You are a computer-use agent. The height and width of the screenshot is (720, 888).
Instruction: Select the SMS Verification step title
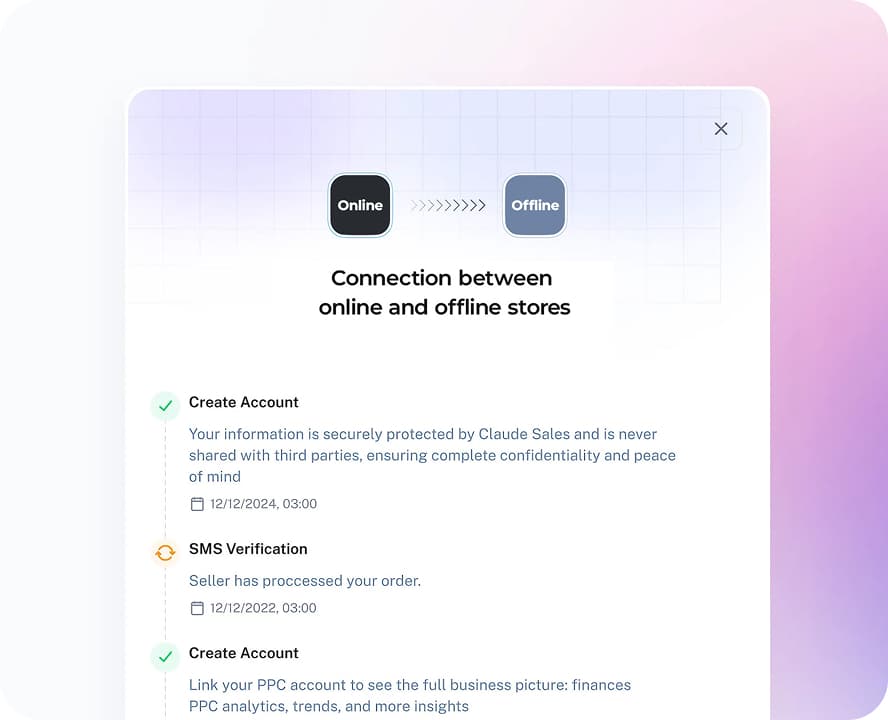click(x=248, y=549)
